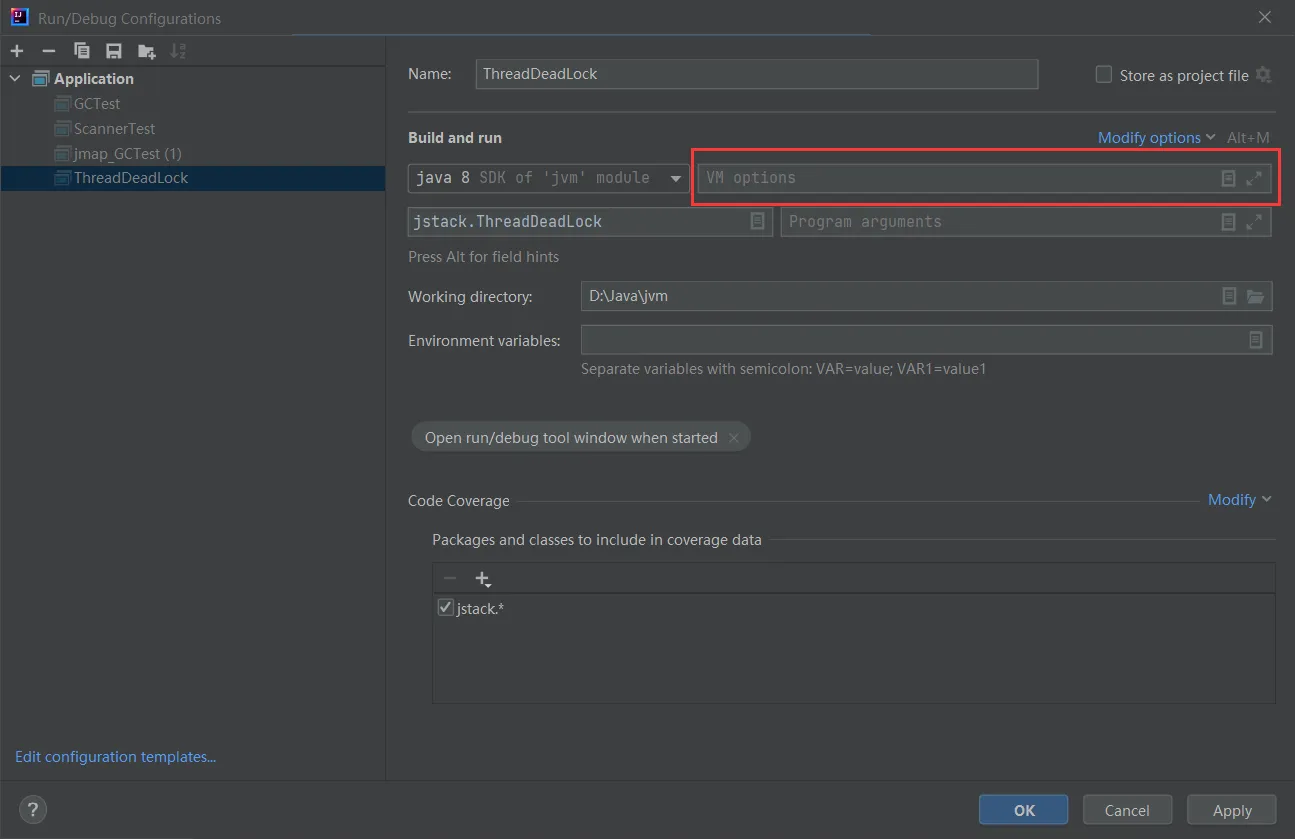Select the jmap_GCTest (1) configuration
The height and width of the screenshot is (839, 1295).
(127, 153)
